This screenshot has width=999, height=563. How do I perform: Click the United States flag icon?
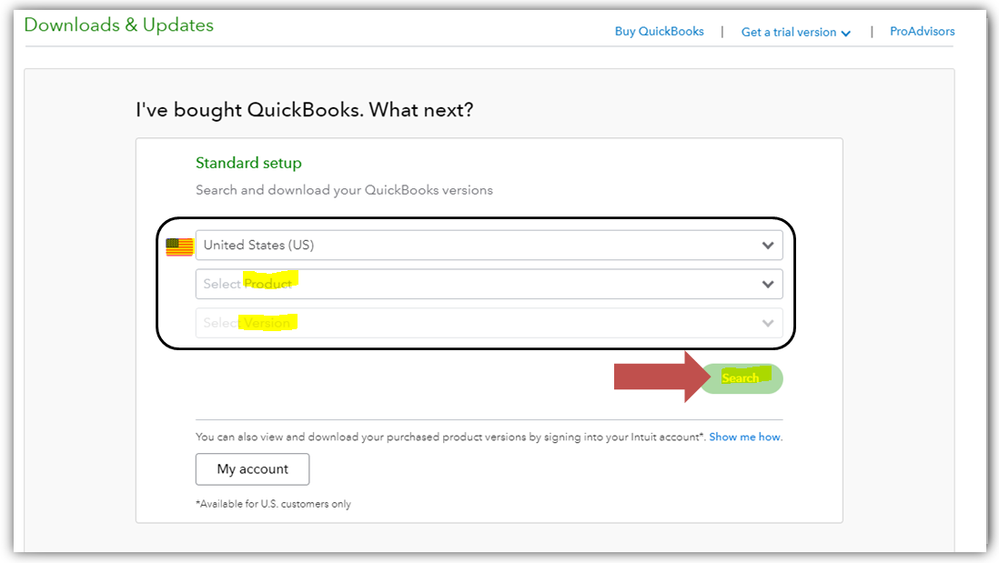pyautogui.click(x=180, y=246)
